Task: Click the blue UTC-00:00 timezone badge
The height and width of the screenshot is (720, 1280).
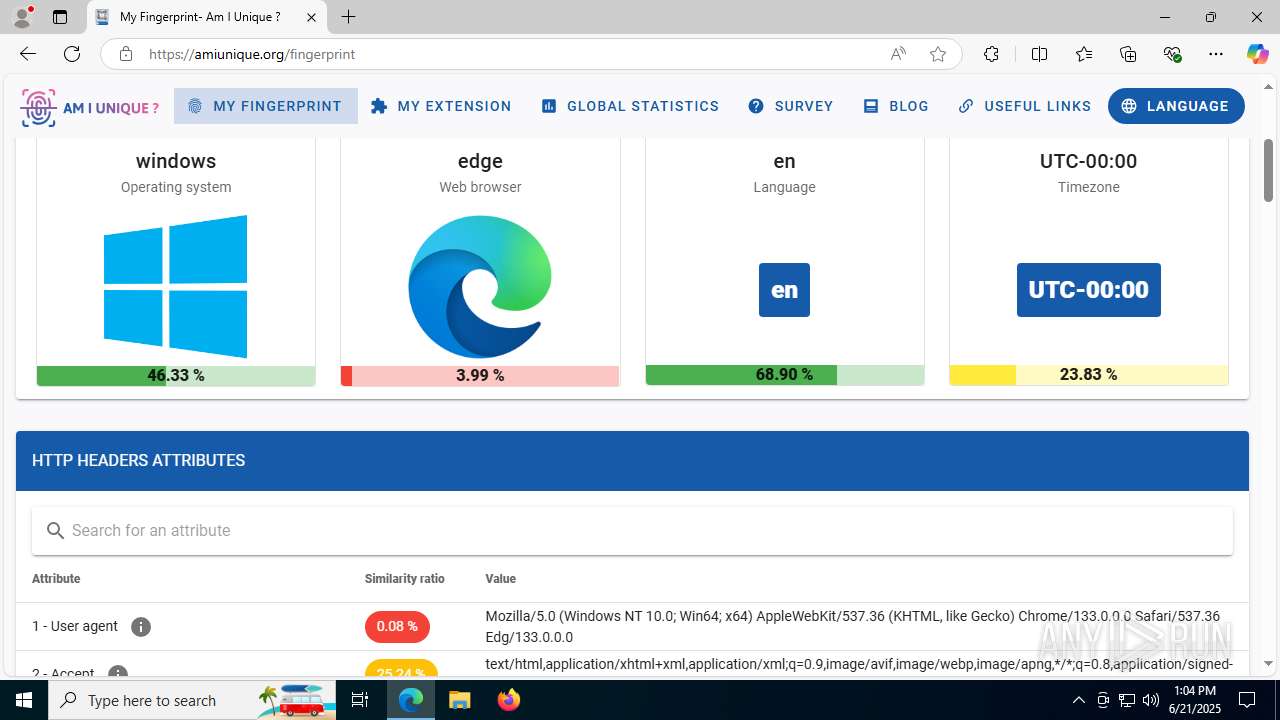Action: point(1089,290)
